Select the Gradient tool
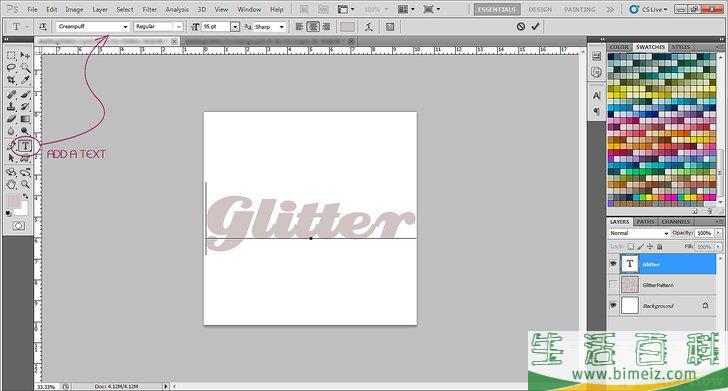Viewport: 728px width, 391px height. [25, 119]
